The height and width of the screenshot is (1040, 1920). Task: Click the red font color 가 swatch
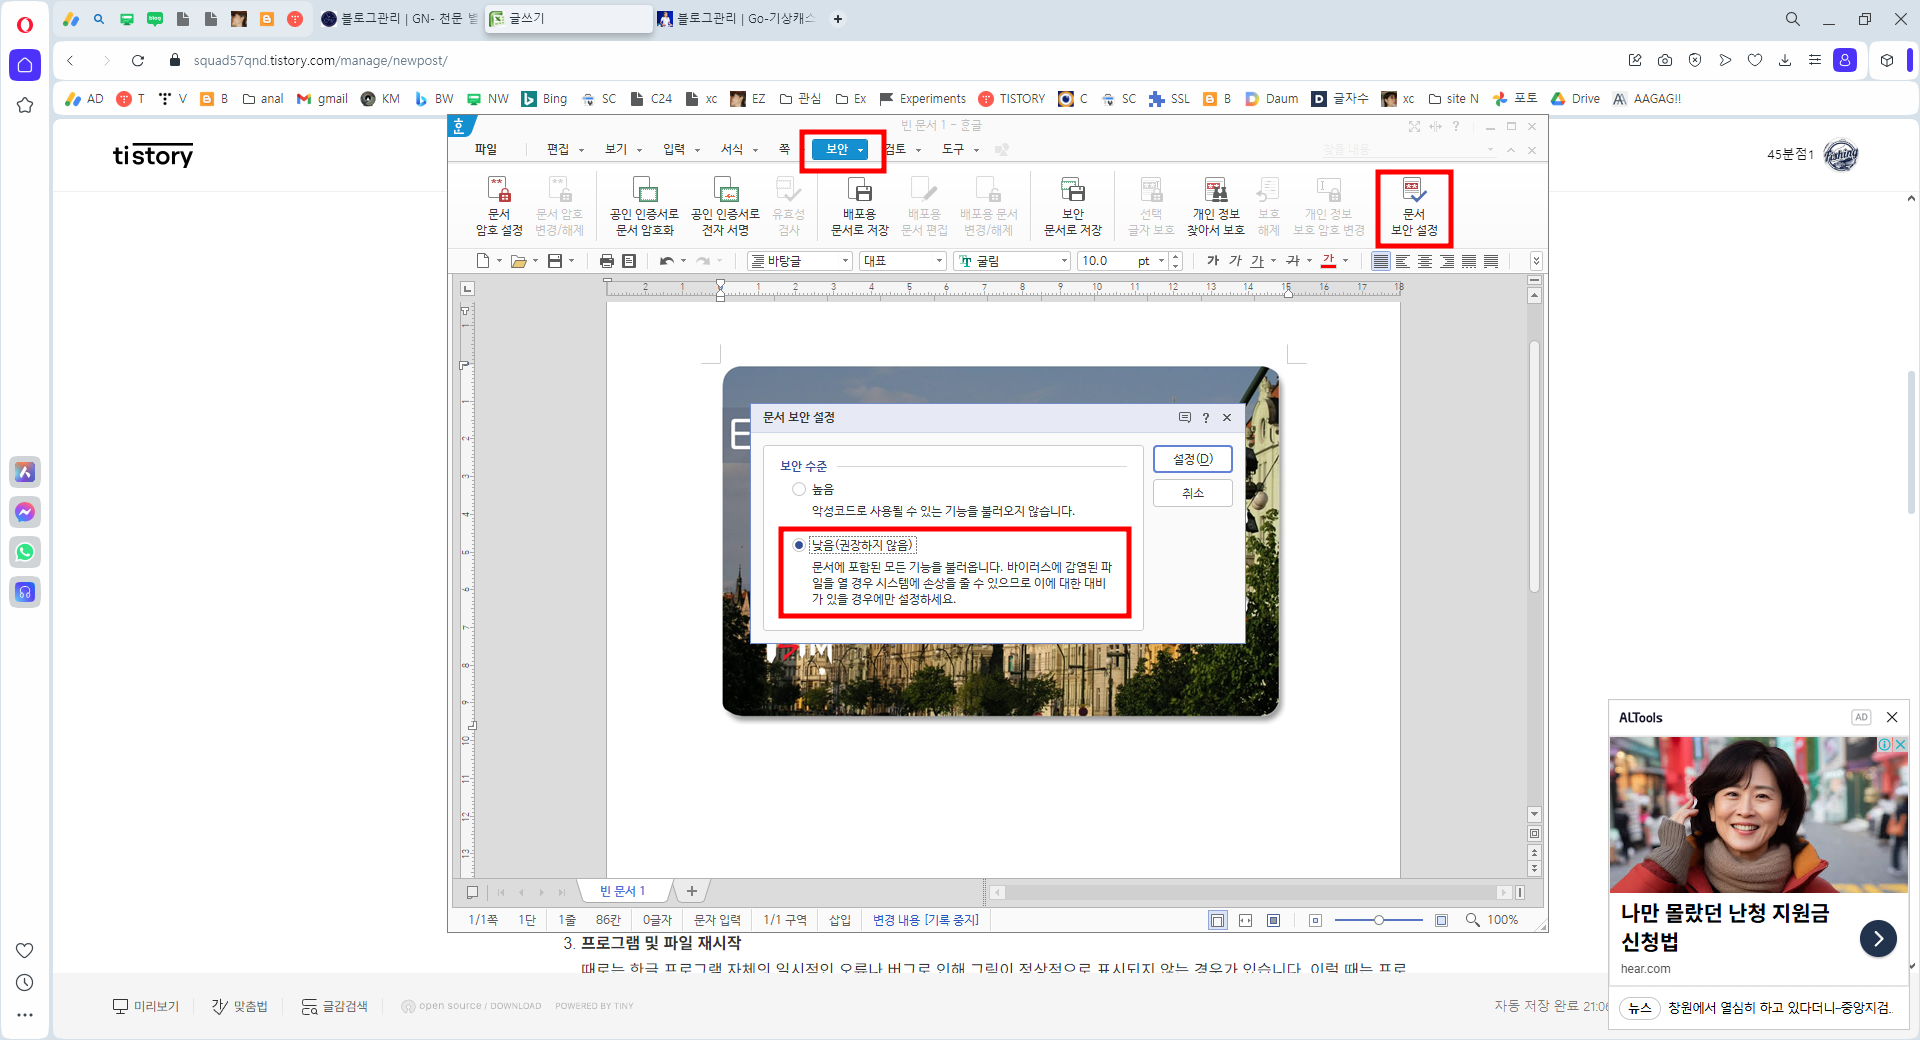click(x=1328, y=261)
